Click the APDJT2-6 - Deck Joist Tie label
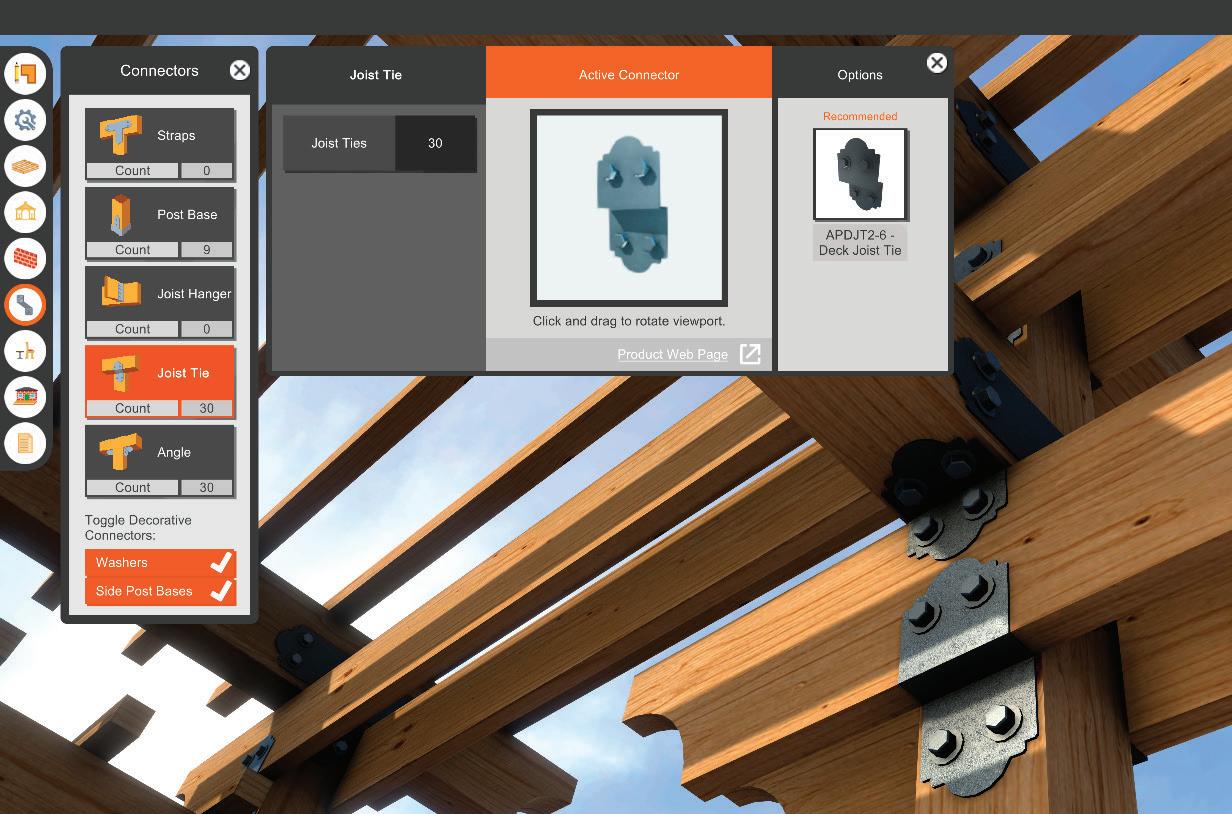The width and height of the screenshot is (1232, 814). [x=860, y=243]
